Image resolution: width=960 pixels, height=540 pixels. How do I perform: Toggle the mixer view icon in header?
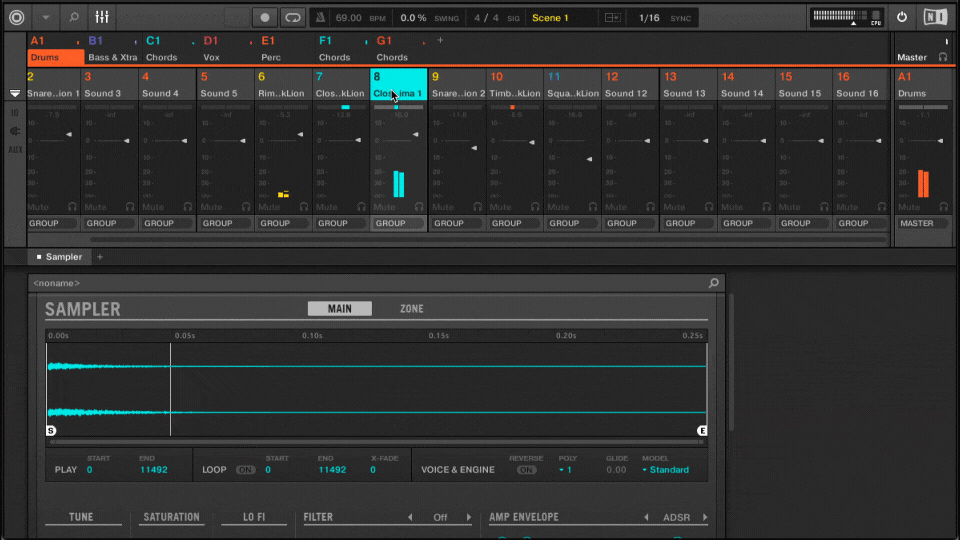pos(102,17)
